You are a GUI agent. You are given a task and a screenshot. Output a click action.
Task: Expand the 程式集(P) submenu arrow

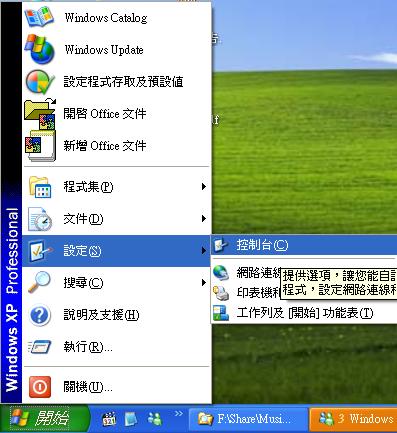(x=204, y=187)
